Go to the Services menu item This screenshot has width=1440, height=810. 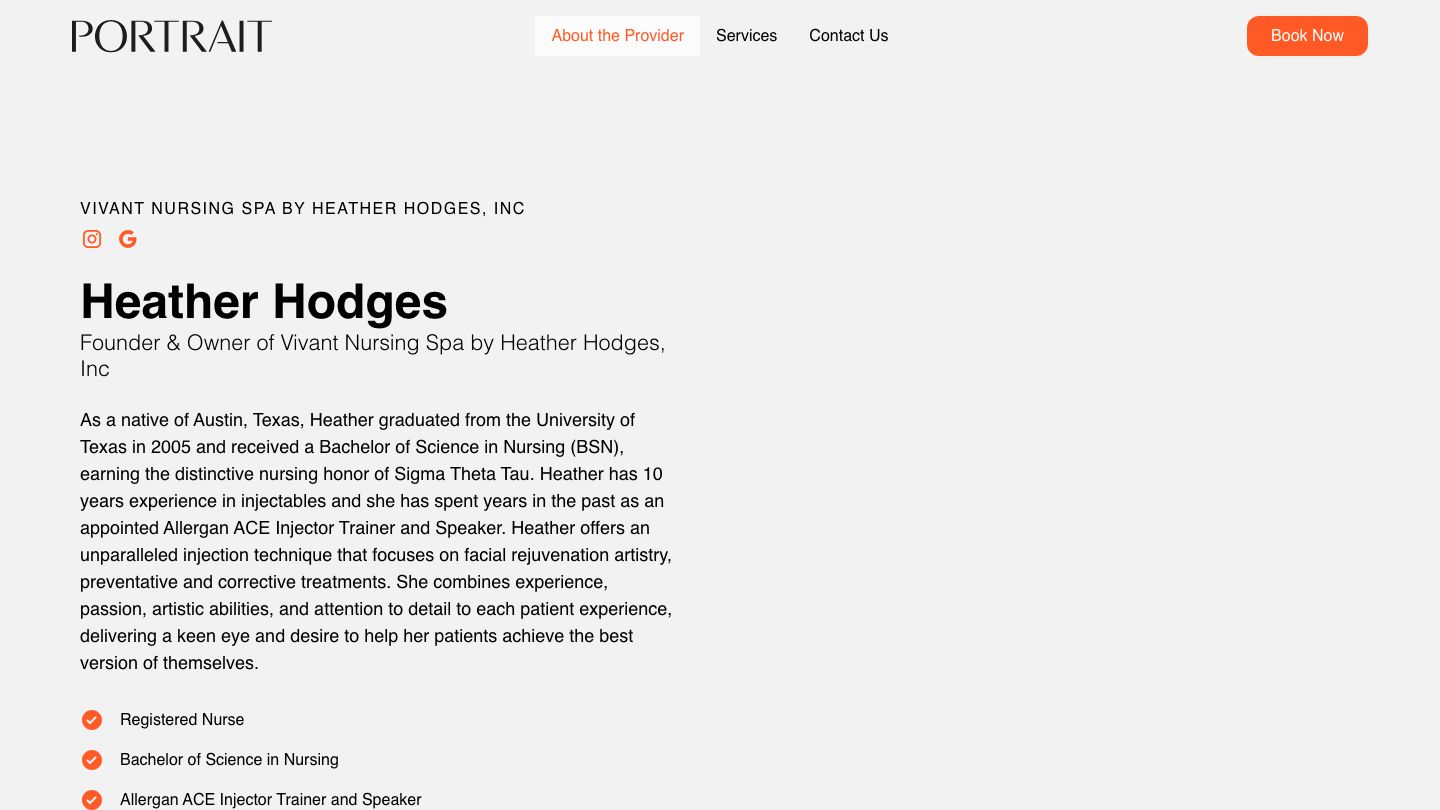point(746,36)
